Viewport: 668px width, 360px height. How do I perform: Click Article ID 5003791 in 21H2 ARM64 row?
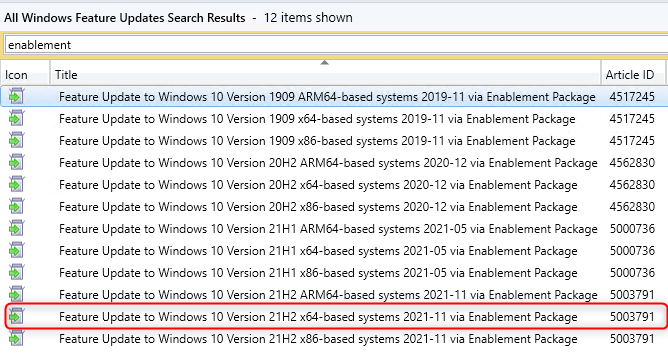tap(632, 295)
